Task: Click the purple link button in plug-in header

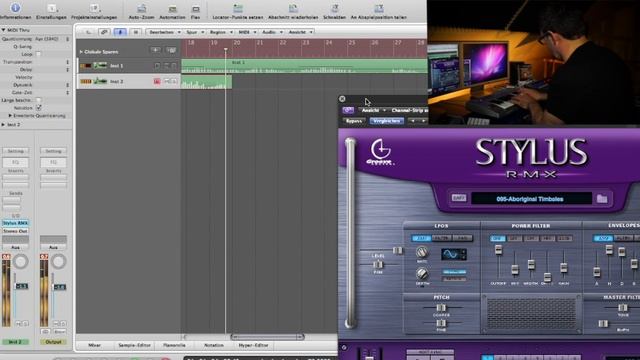Action: click(348, 110)
